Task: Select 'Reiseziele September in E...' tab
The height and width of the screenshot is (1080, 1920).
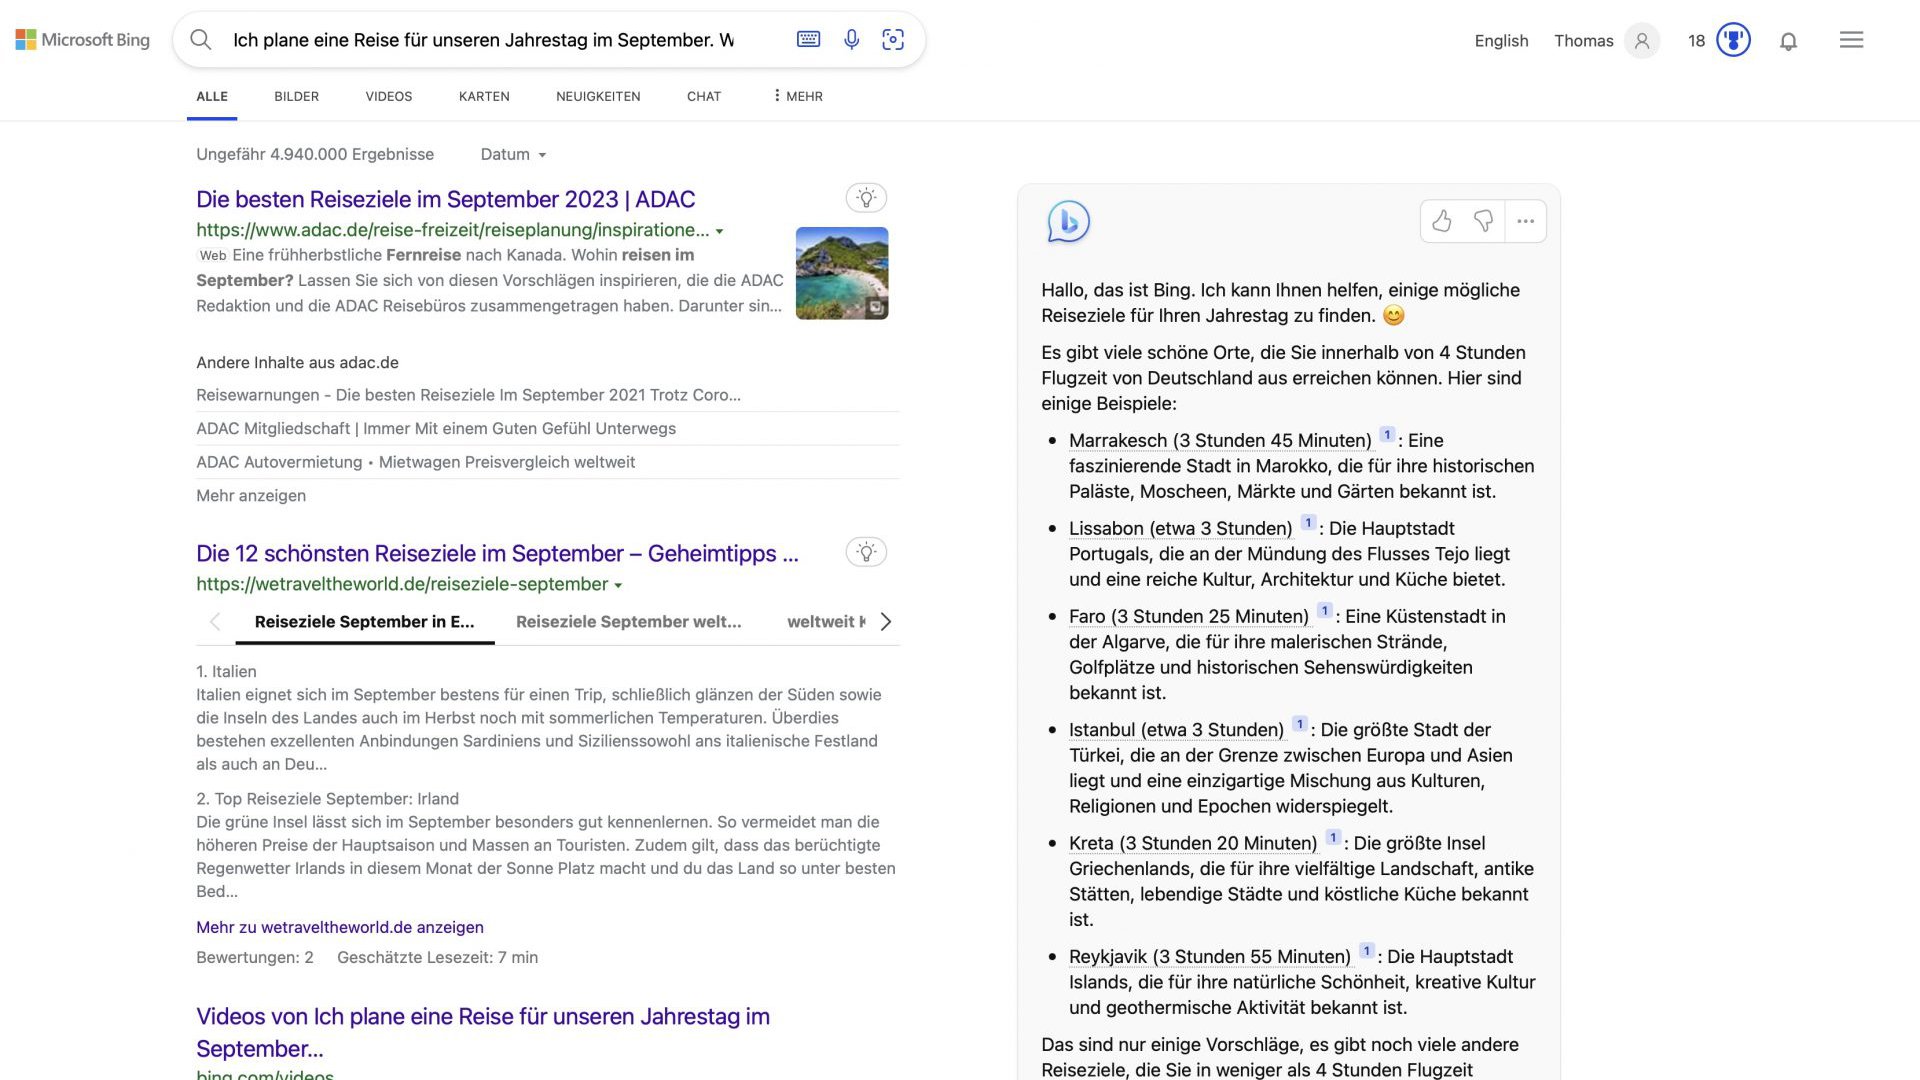Action: [365, 622]
